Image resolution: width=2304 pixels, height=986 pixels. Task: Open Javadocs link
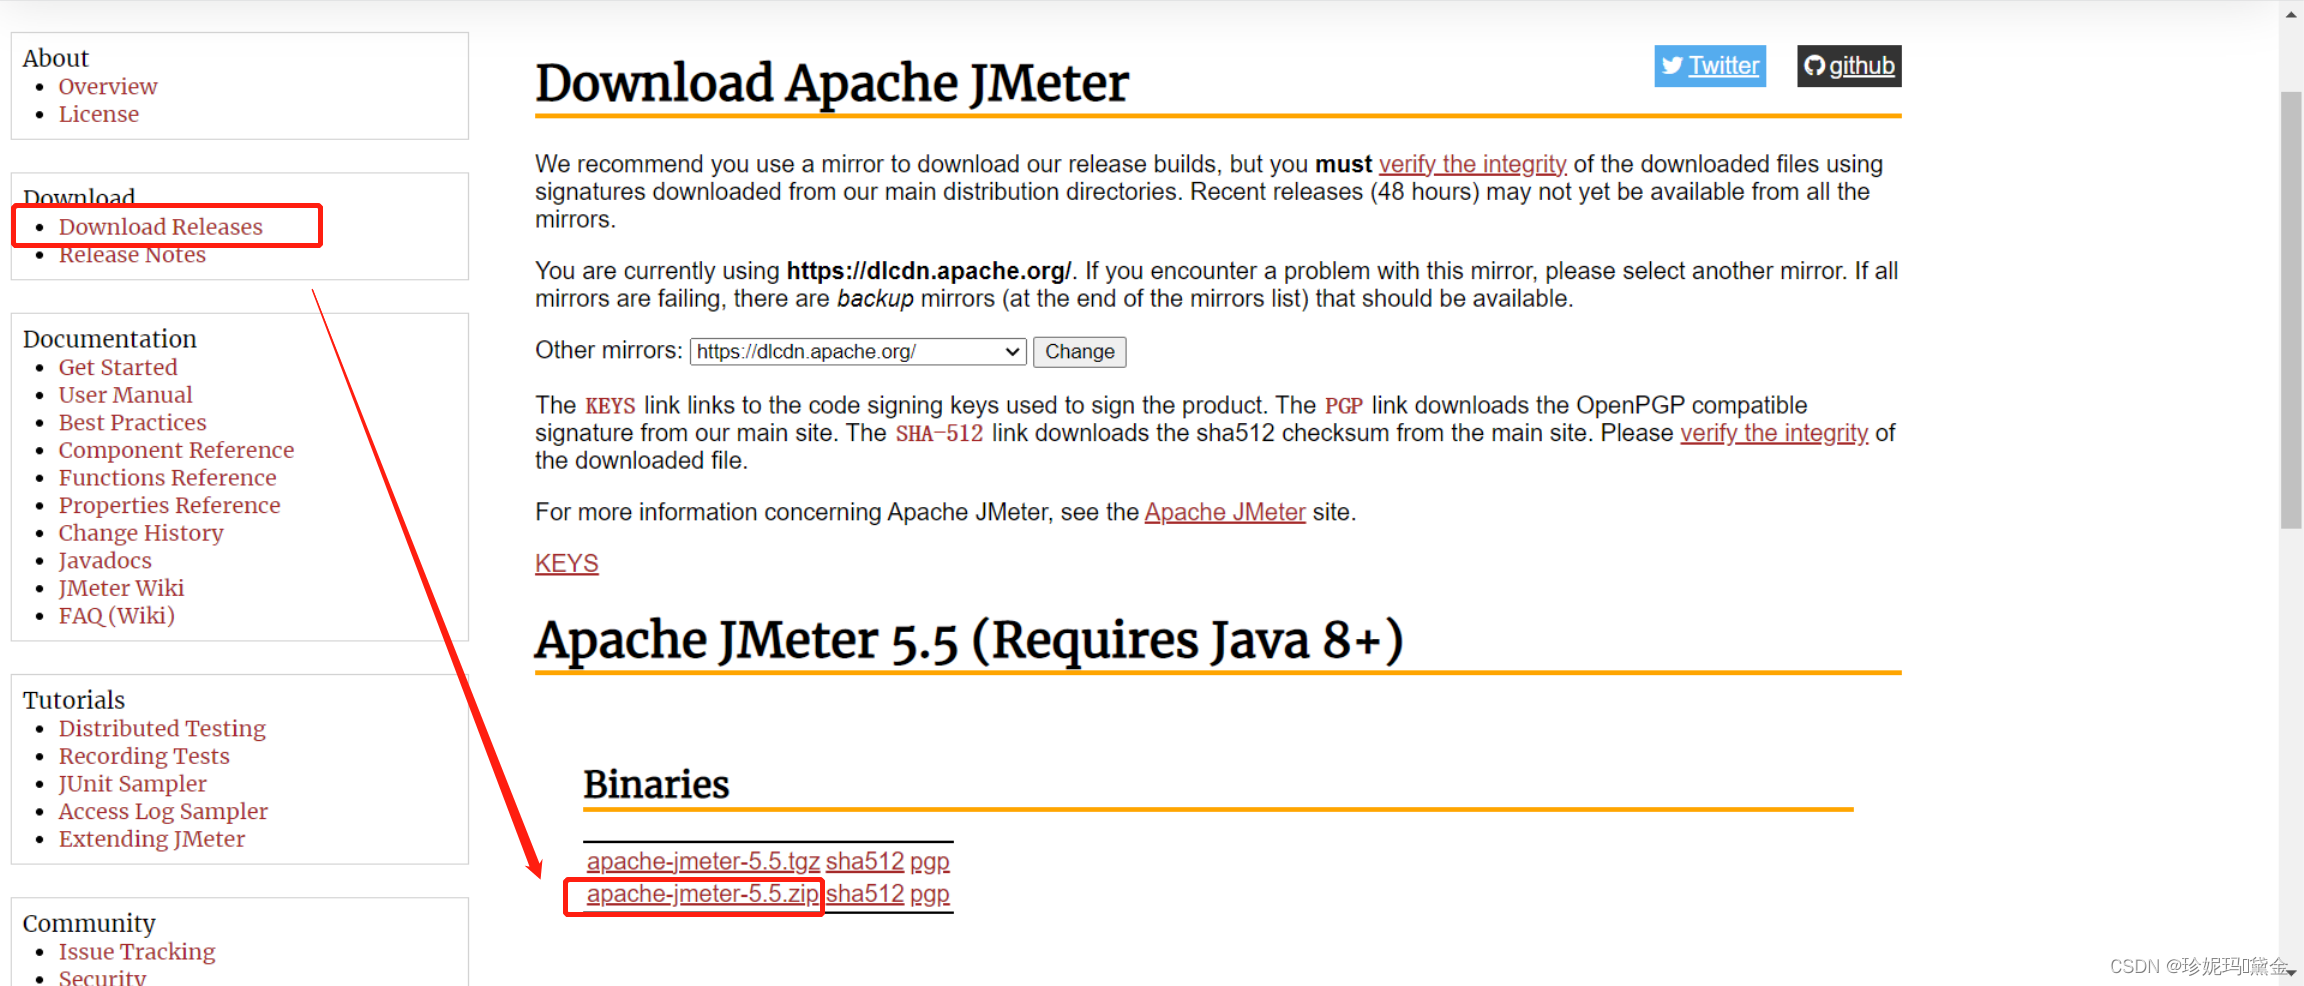105,561
